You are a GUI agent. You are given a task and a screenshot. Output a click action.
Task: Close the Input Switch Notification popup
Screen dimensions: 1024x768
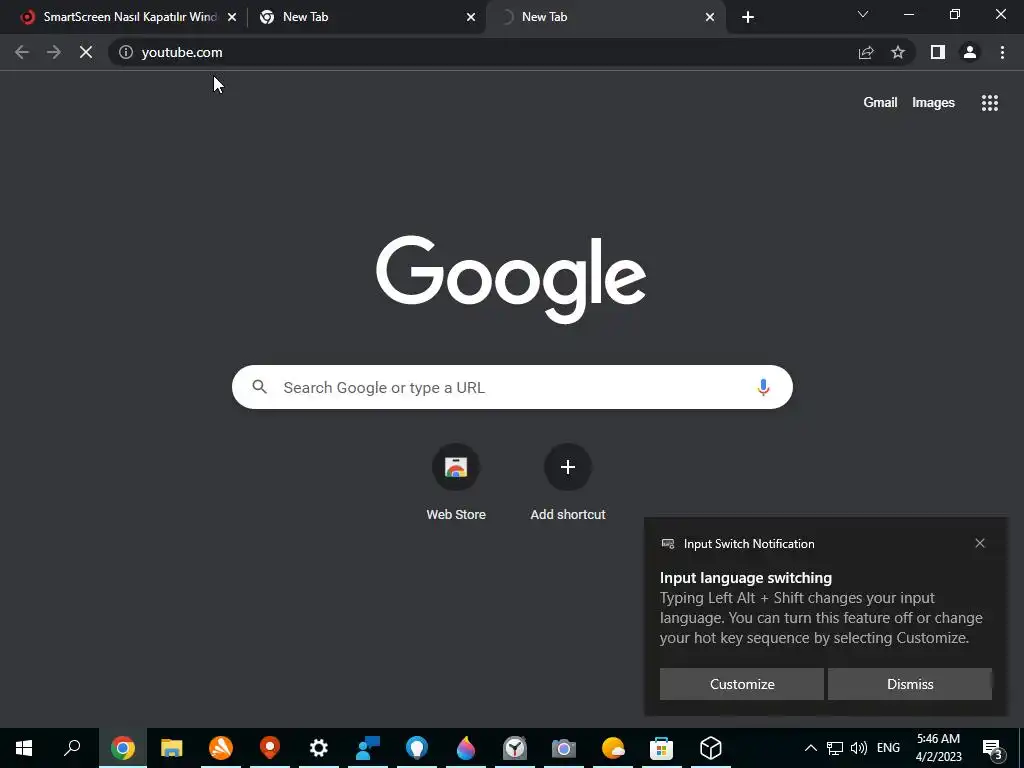[980, 543]
